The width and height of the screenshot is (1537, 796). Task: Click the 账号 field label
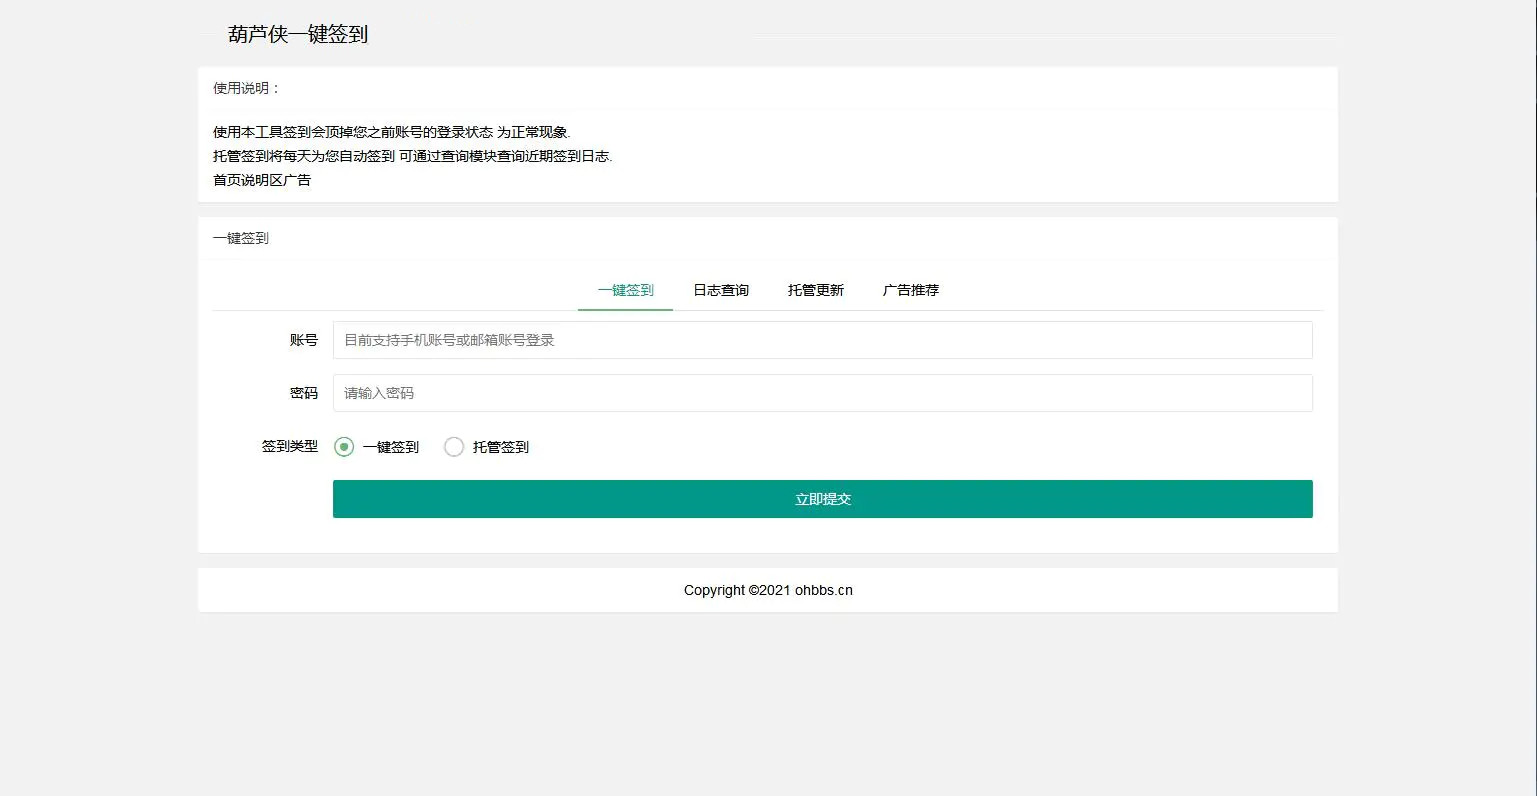coord(304,340)
